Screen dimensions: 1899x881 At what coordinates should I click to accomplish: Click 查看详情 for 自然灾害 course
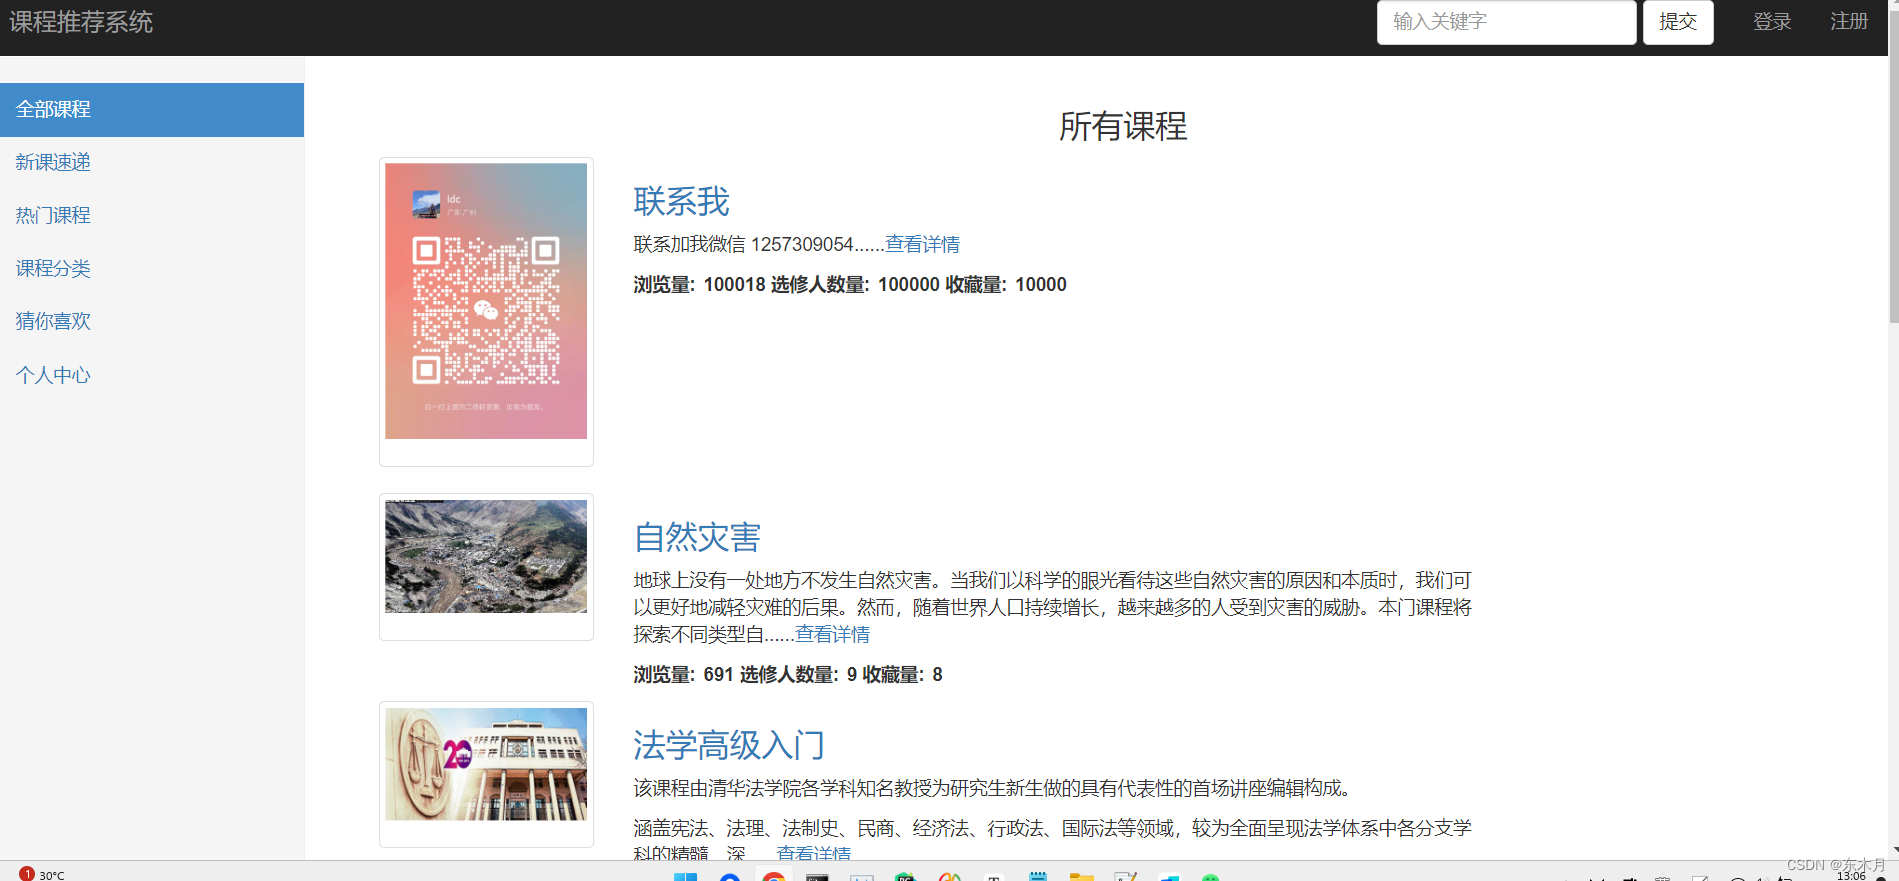(832, 634)
